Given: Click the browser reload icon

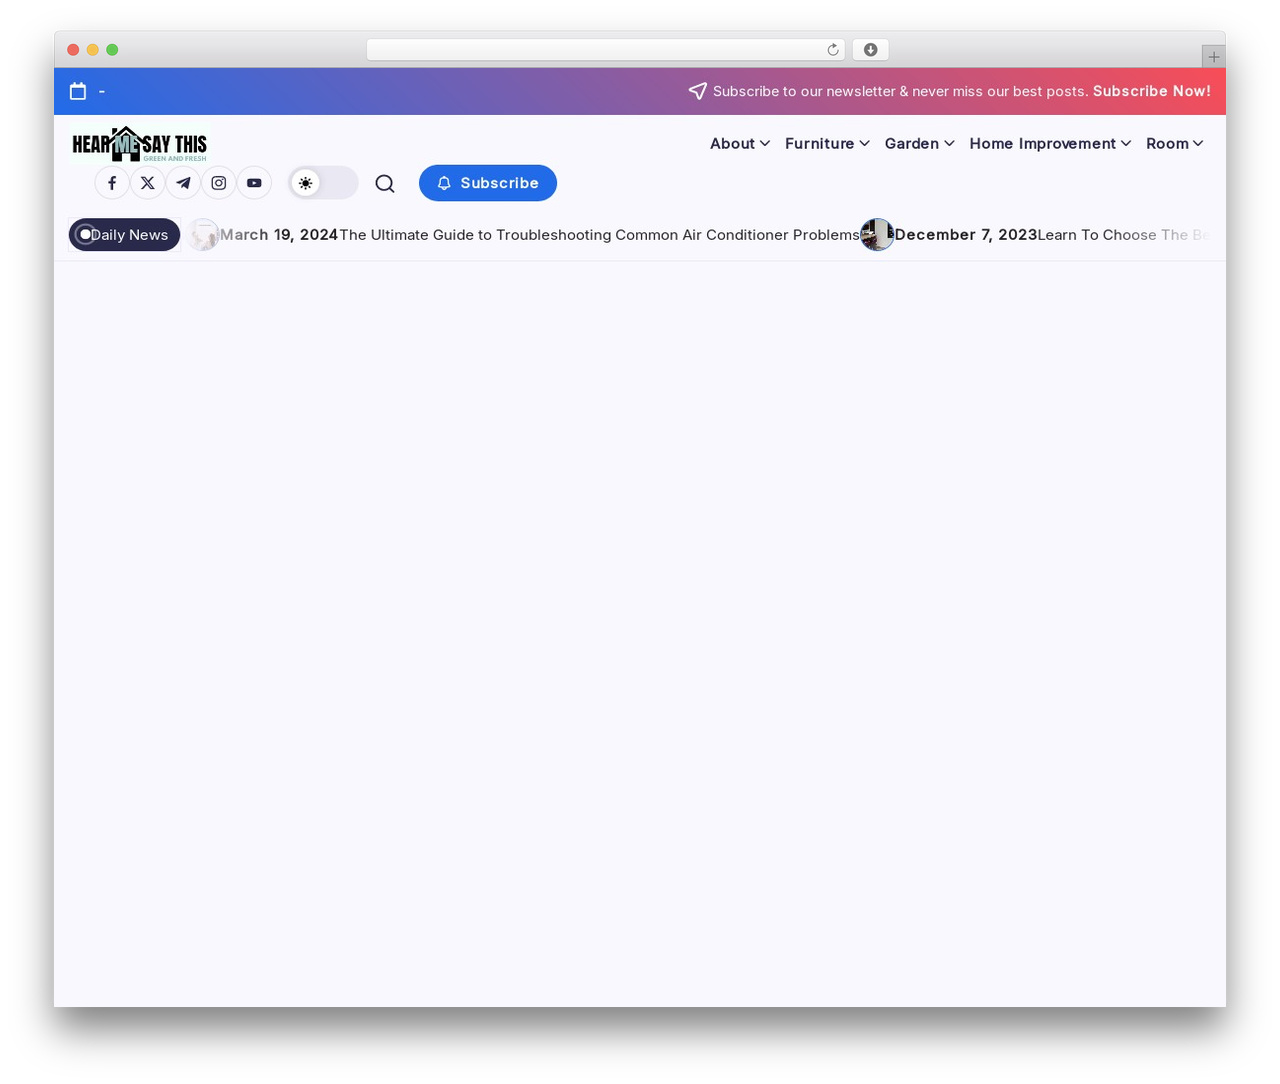Looking at the screenshot, I should (833, 50).
